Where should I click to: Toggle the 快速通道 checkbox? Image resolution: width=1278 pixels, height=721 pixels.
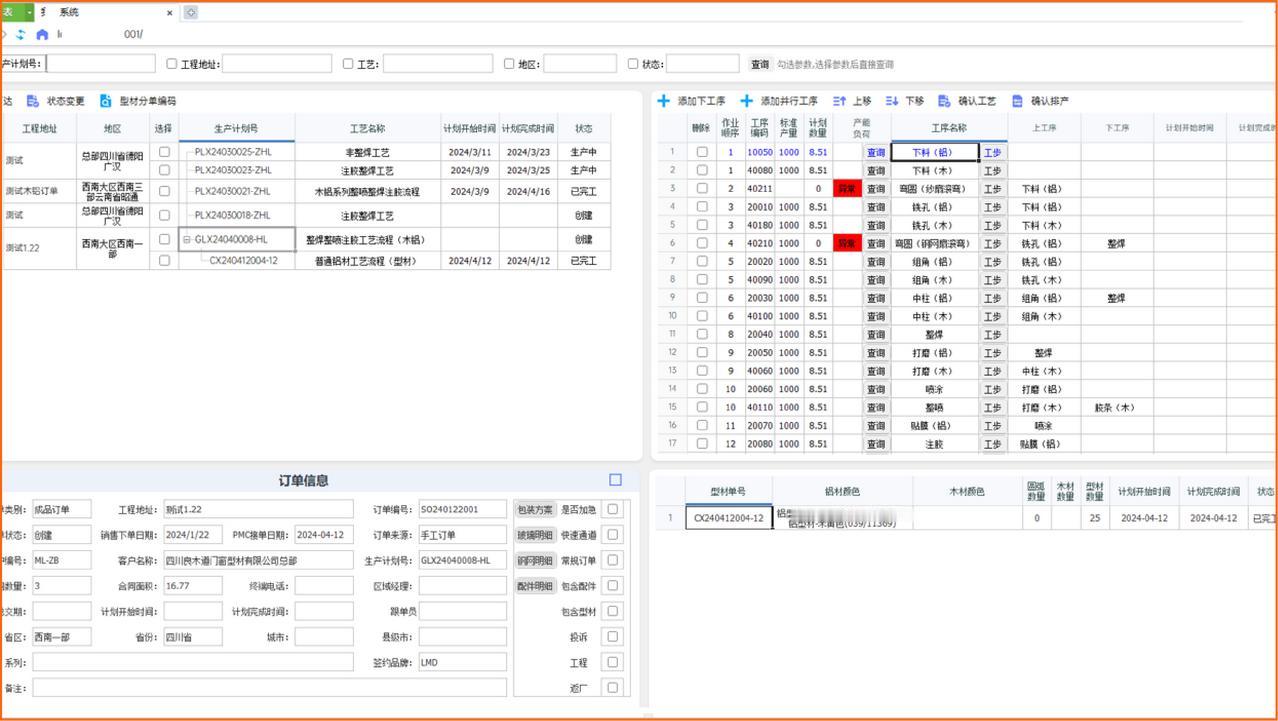click(613, 535)
